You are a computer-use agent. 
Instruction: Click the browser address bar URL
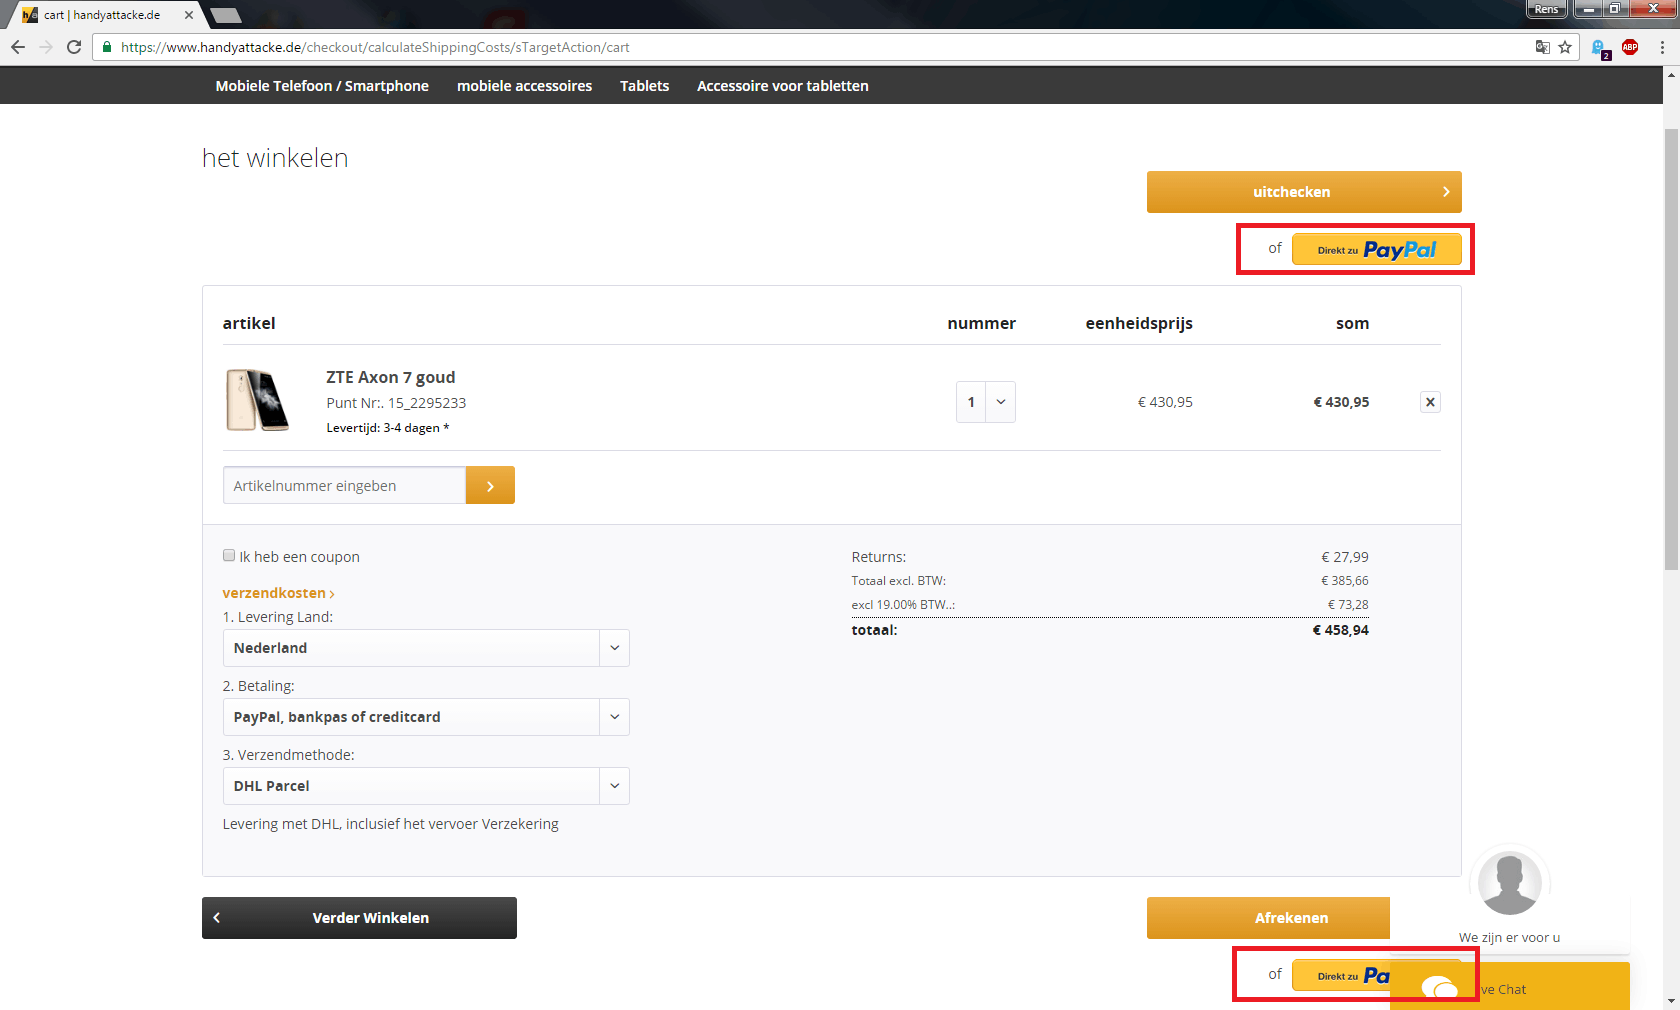pyautogui.click(x=375, y=47)
